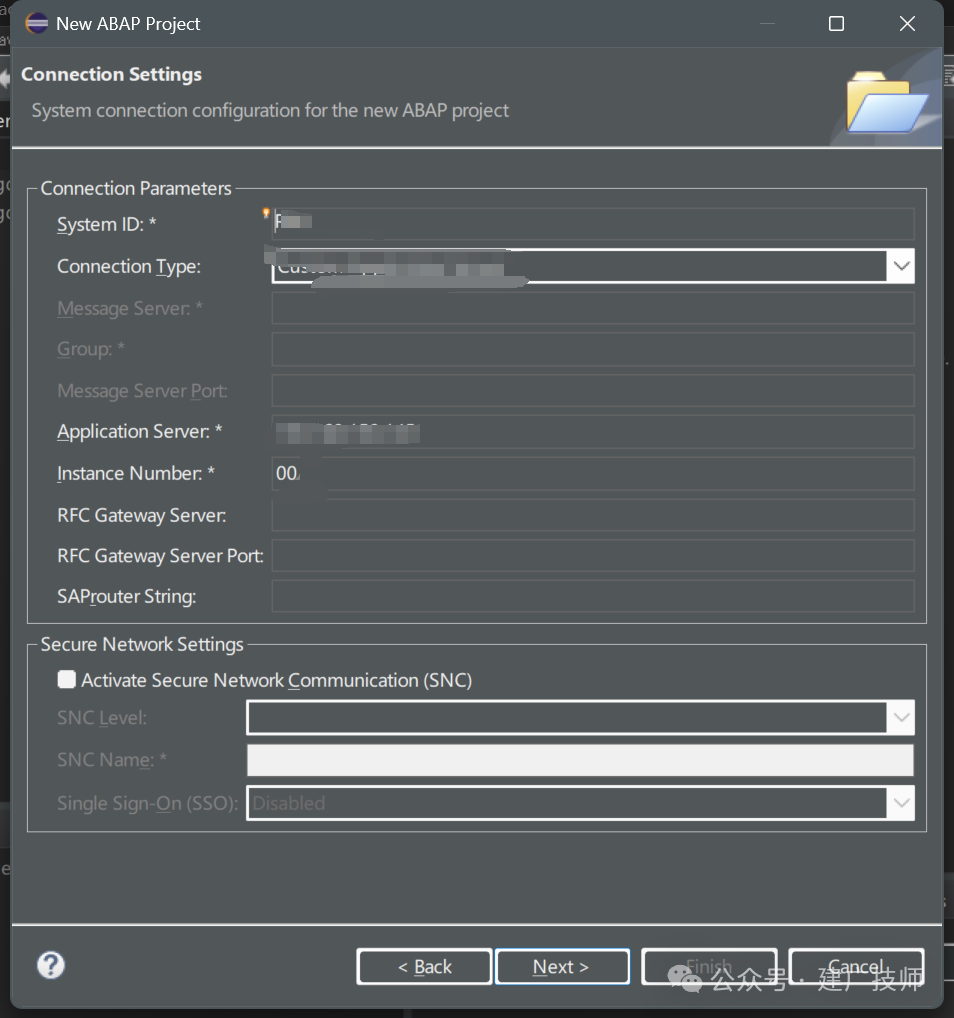Maximize the New ABAP Project dialog
954x1018 pixels.
tap(836, 24)
